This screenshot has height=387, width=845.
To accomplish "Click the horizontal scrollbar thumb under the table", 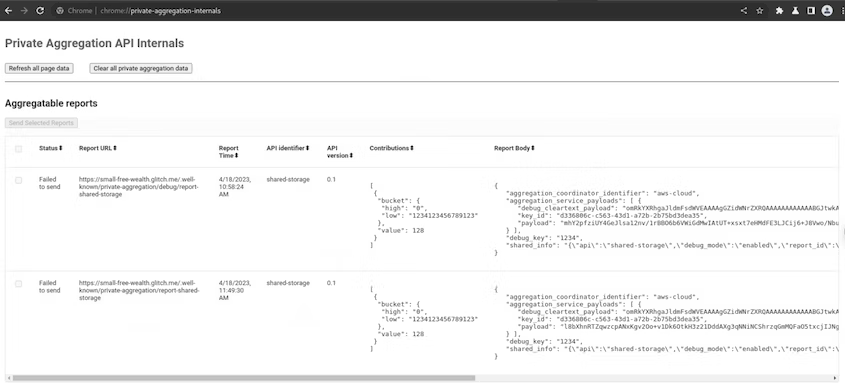I will 244,378.
